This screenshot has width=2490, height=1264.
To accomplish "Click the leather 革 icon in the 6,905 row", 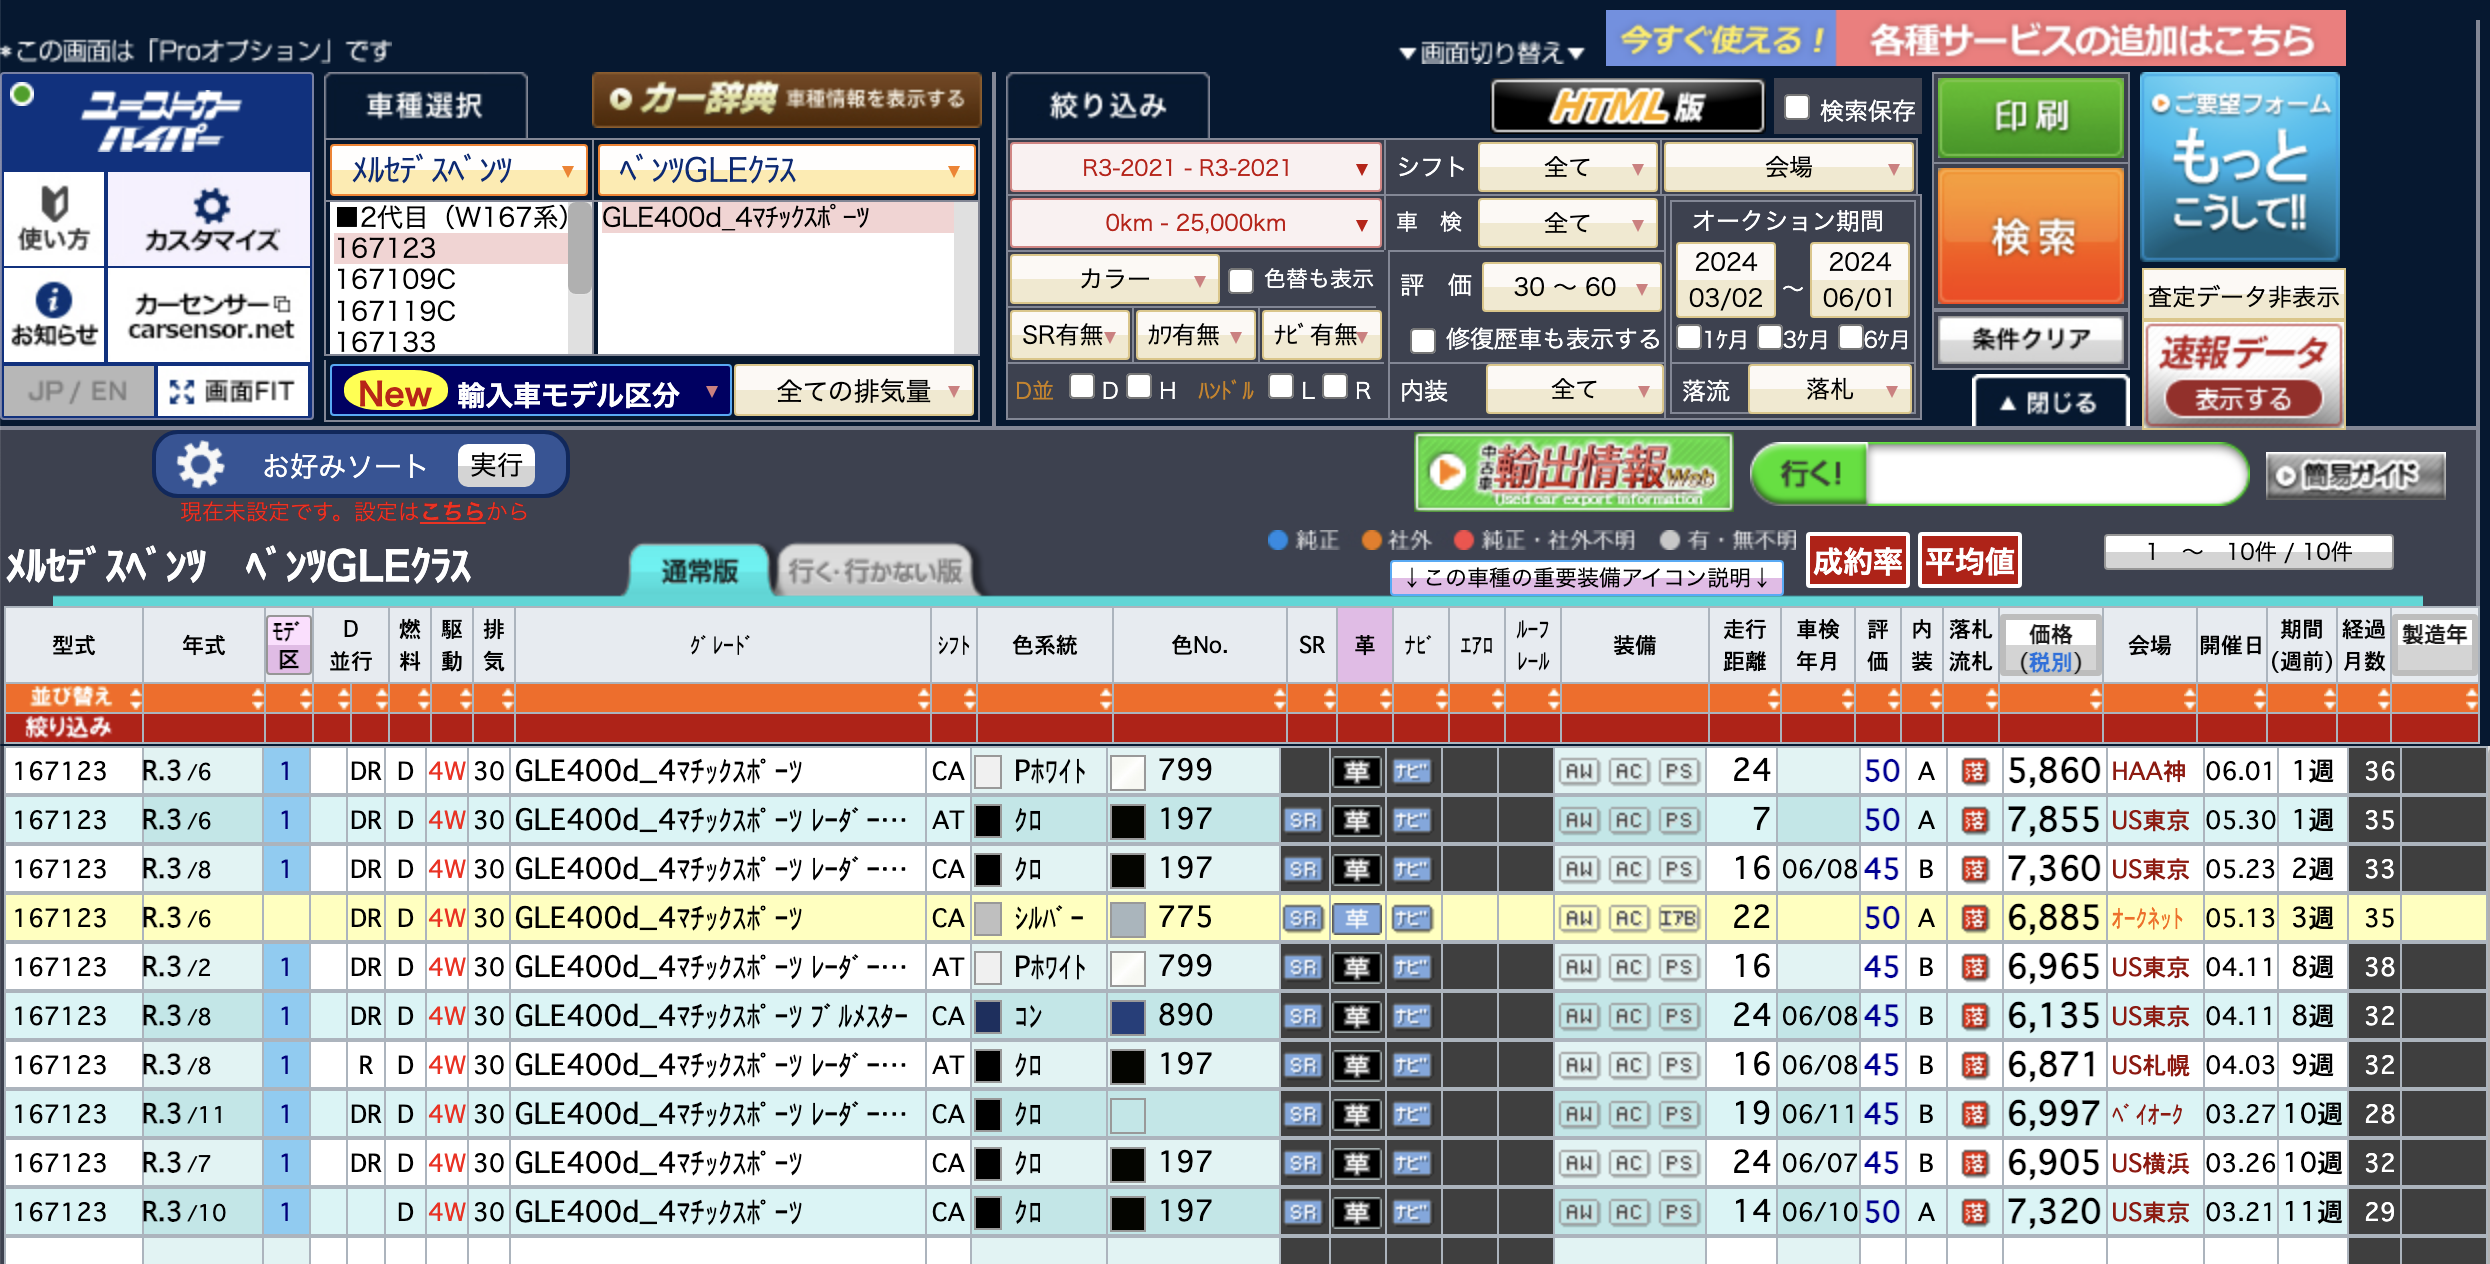I will [1356, 1164].
